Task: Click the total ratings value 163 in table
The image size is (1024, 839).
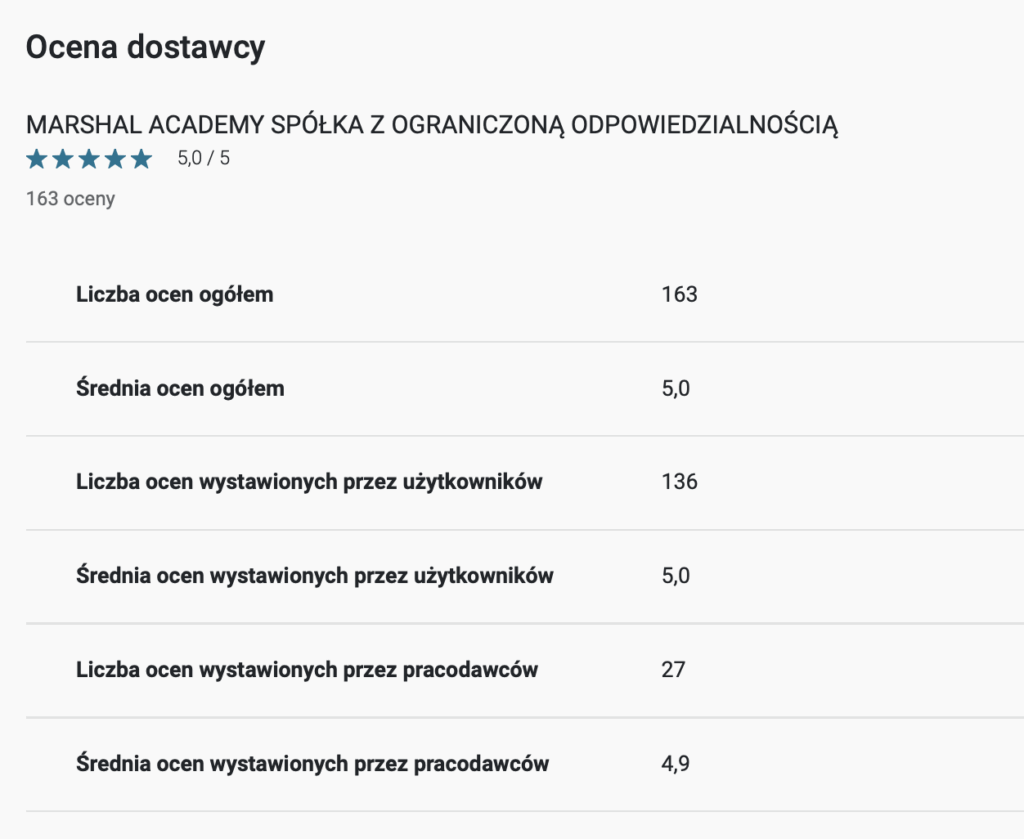Action: pos(679,295)
